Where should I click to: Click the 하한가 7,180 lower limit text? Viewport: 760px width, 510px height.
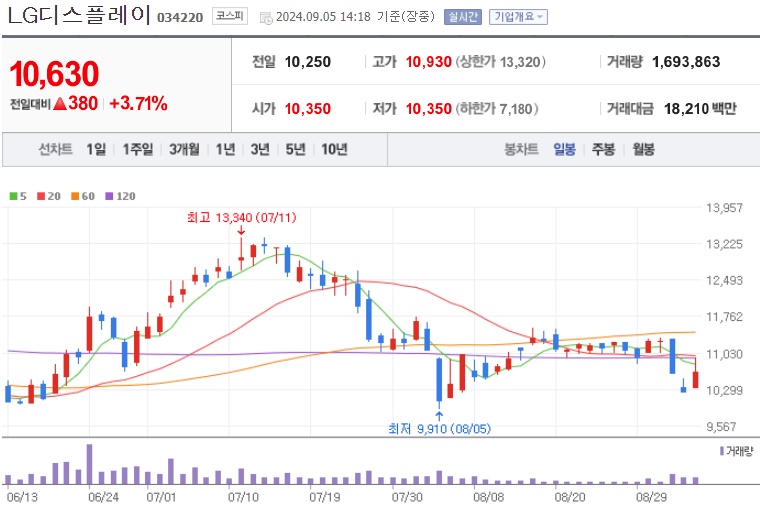(x=497, y=109)
